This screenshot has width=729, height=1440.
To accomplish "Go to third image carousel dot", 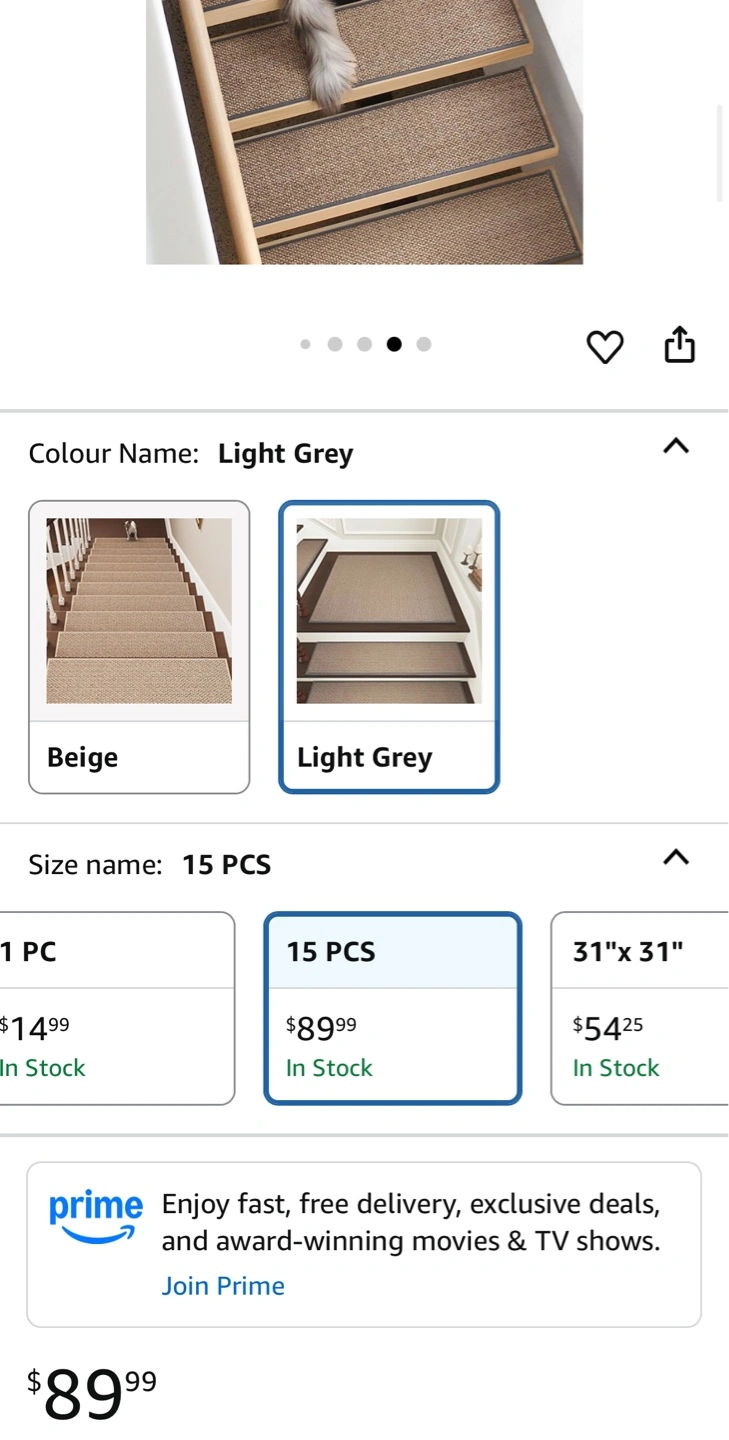I will [x=364, y=344].
